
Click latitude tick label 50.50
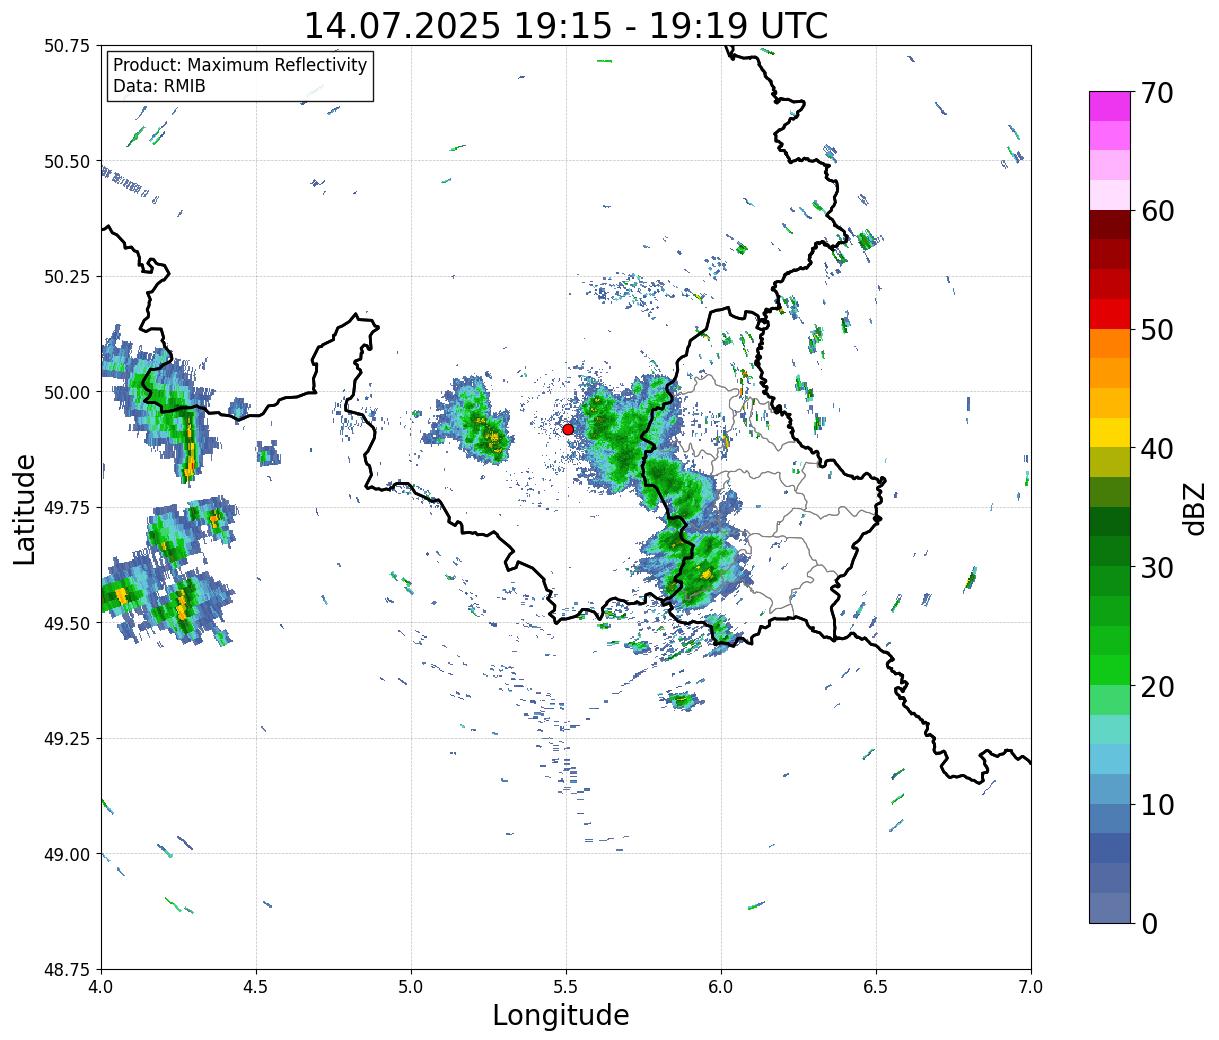point(67,161)
